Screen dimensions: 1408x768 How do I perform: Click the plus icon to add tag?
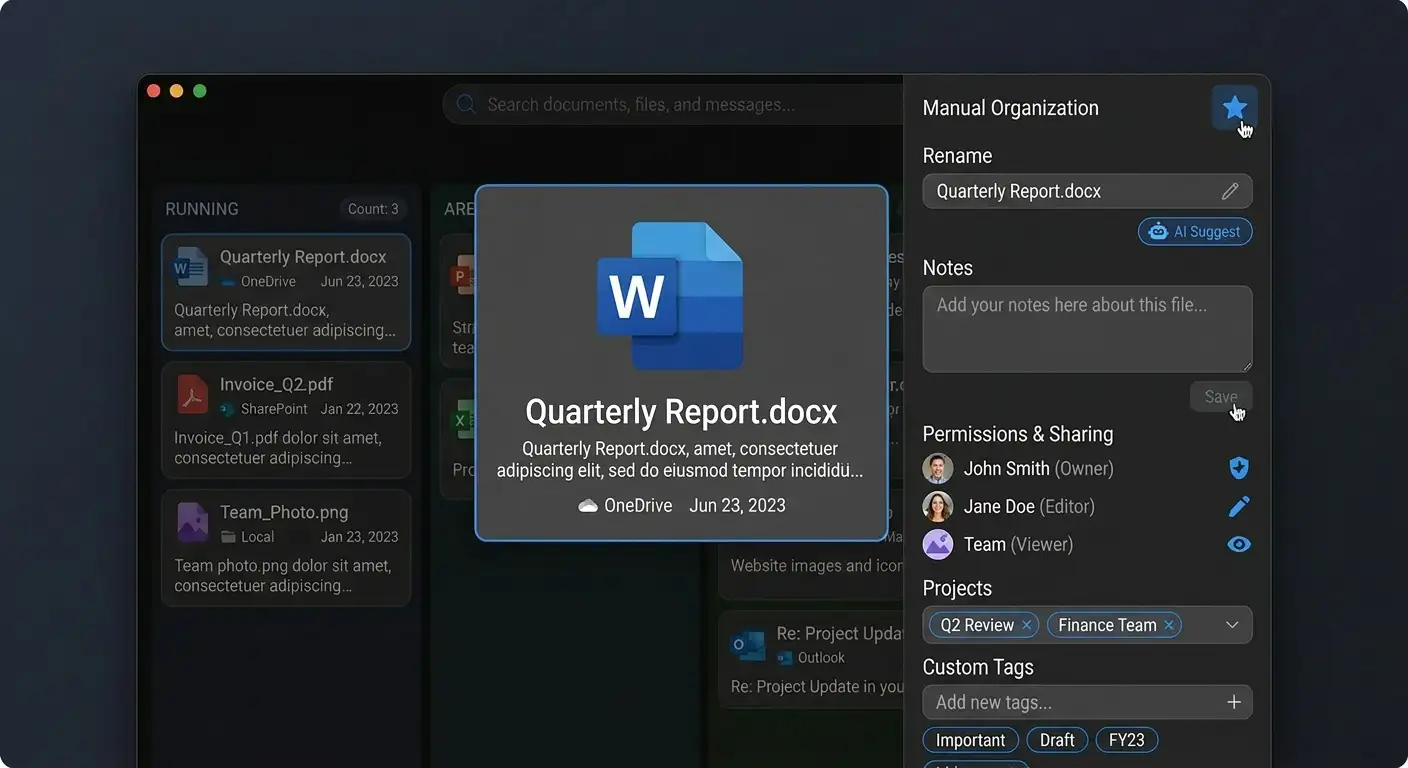pos(1234,702)
